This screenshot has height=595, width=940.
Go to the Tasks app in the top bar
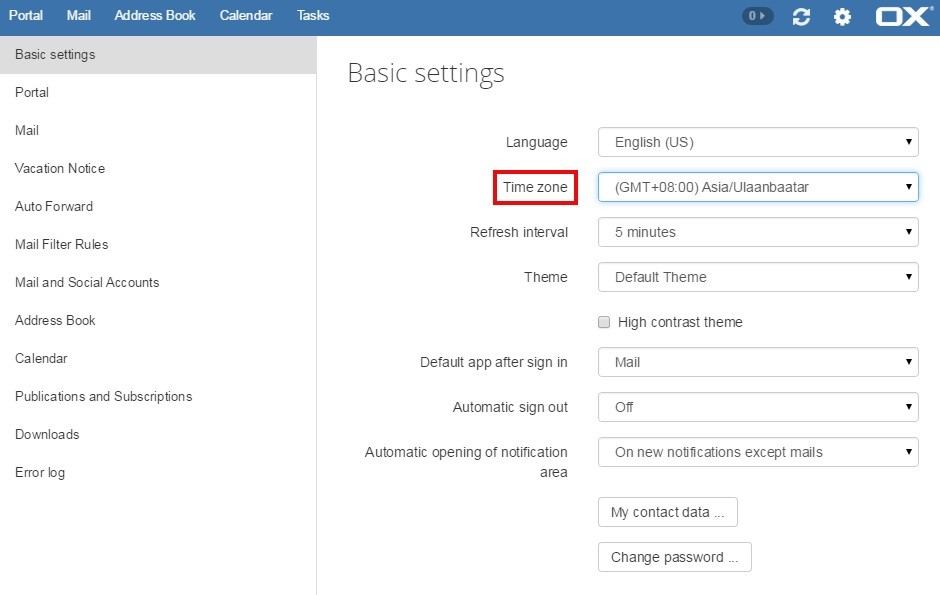313,16
